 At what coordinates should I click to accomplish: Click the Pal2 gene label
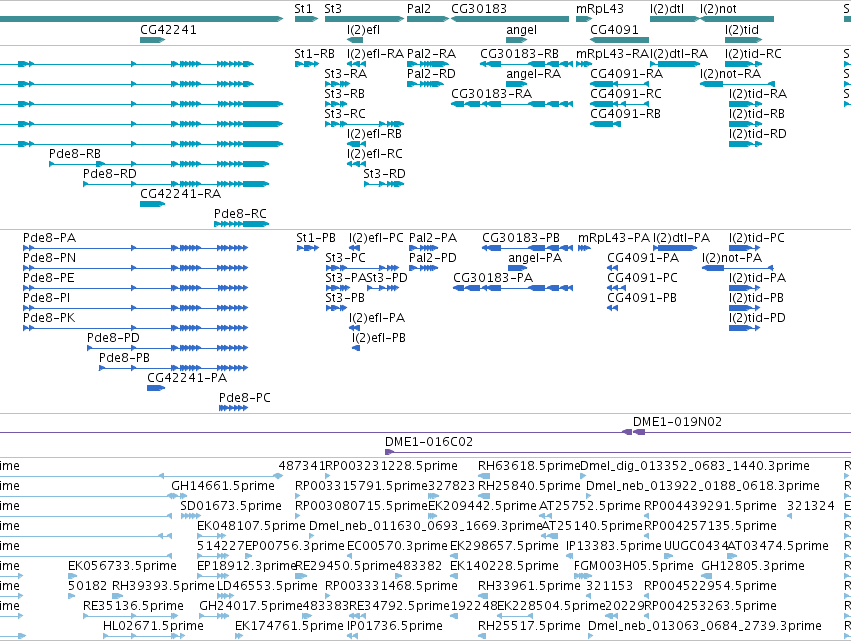tap(419, 9)
